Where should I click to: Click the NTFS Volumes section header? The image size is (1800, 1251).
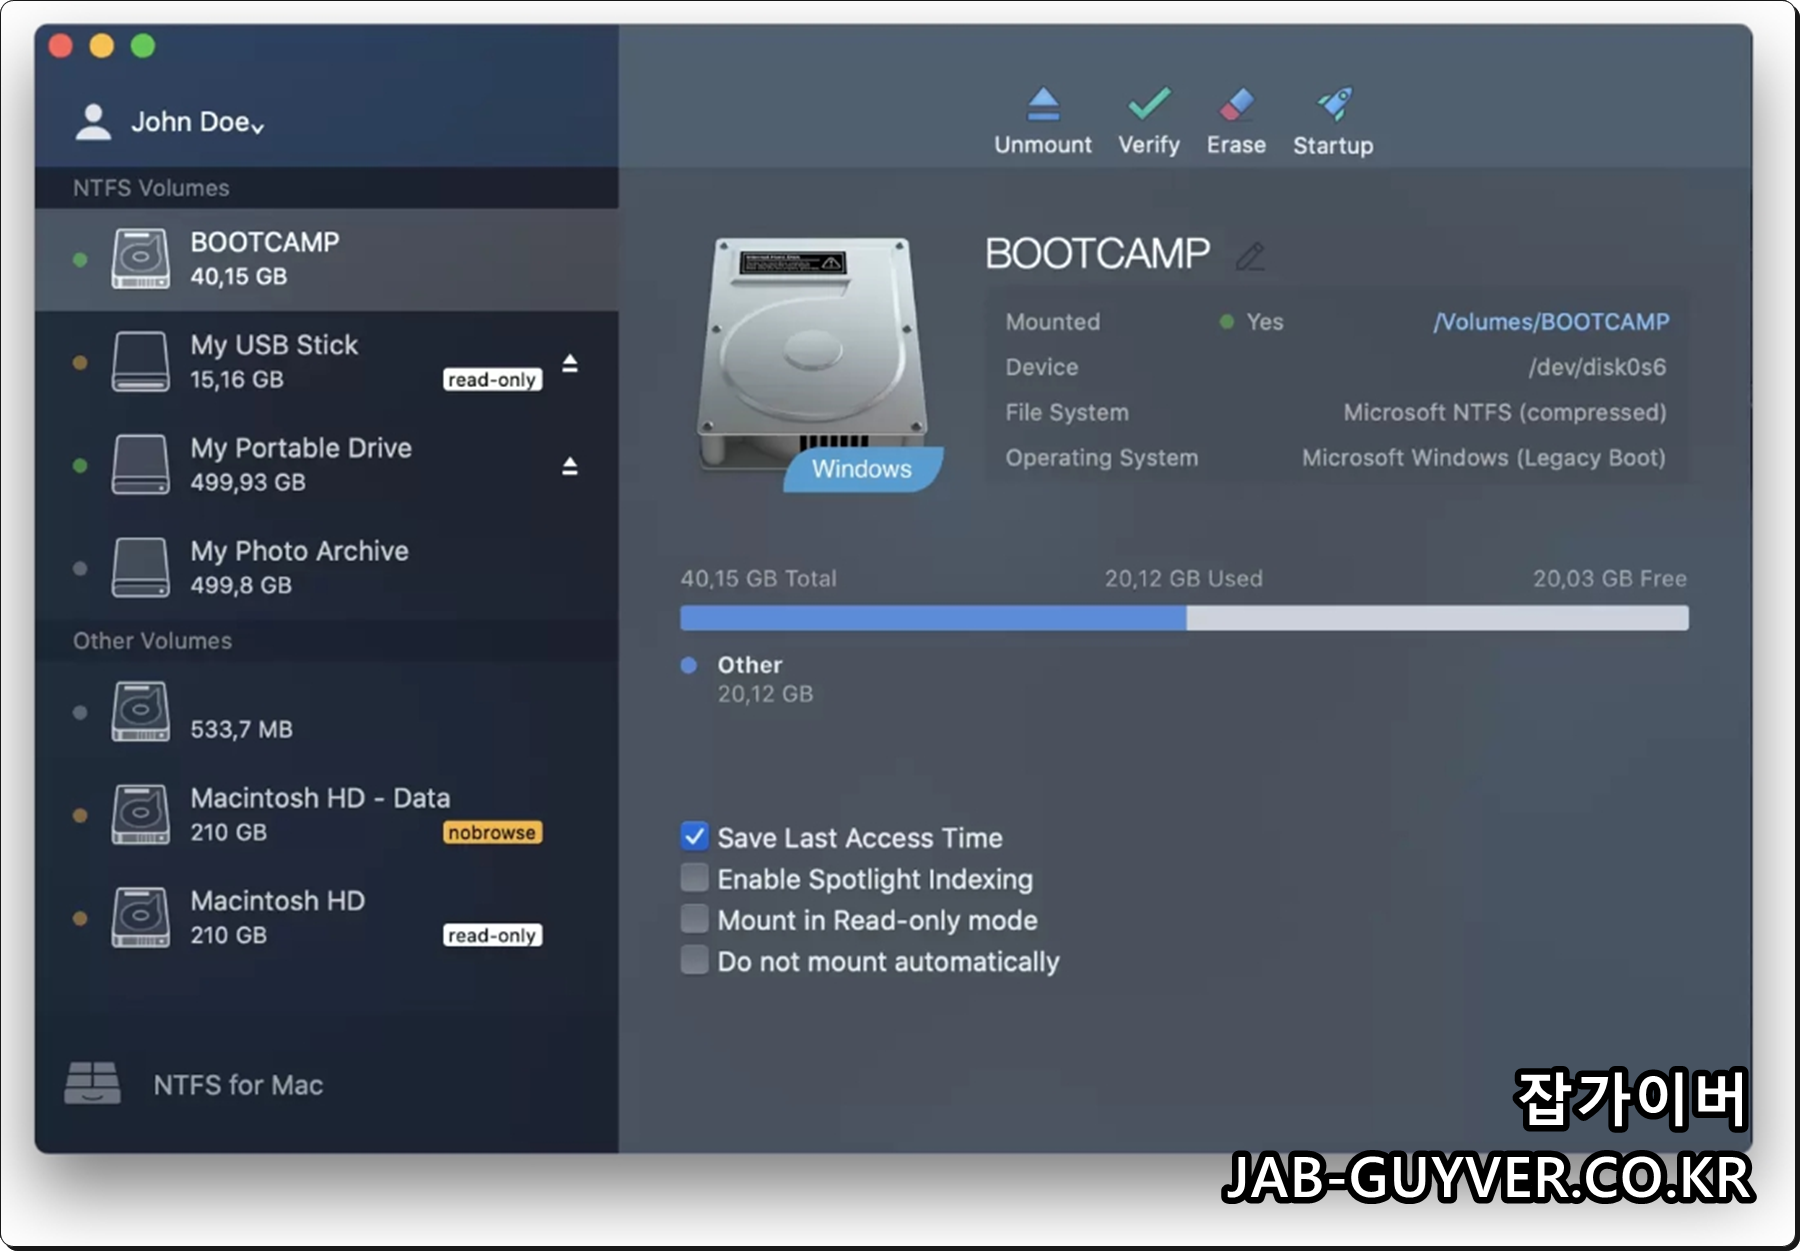(x=151, y=188)
